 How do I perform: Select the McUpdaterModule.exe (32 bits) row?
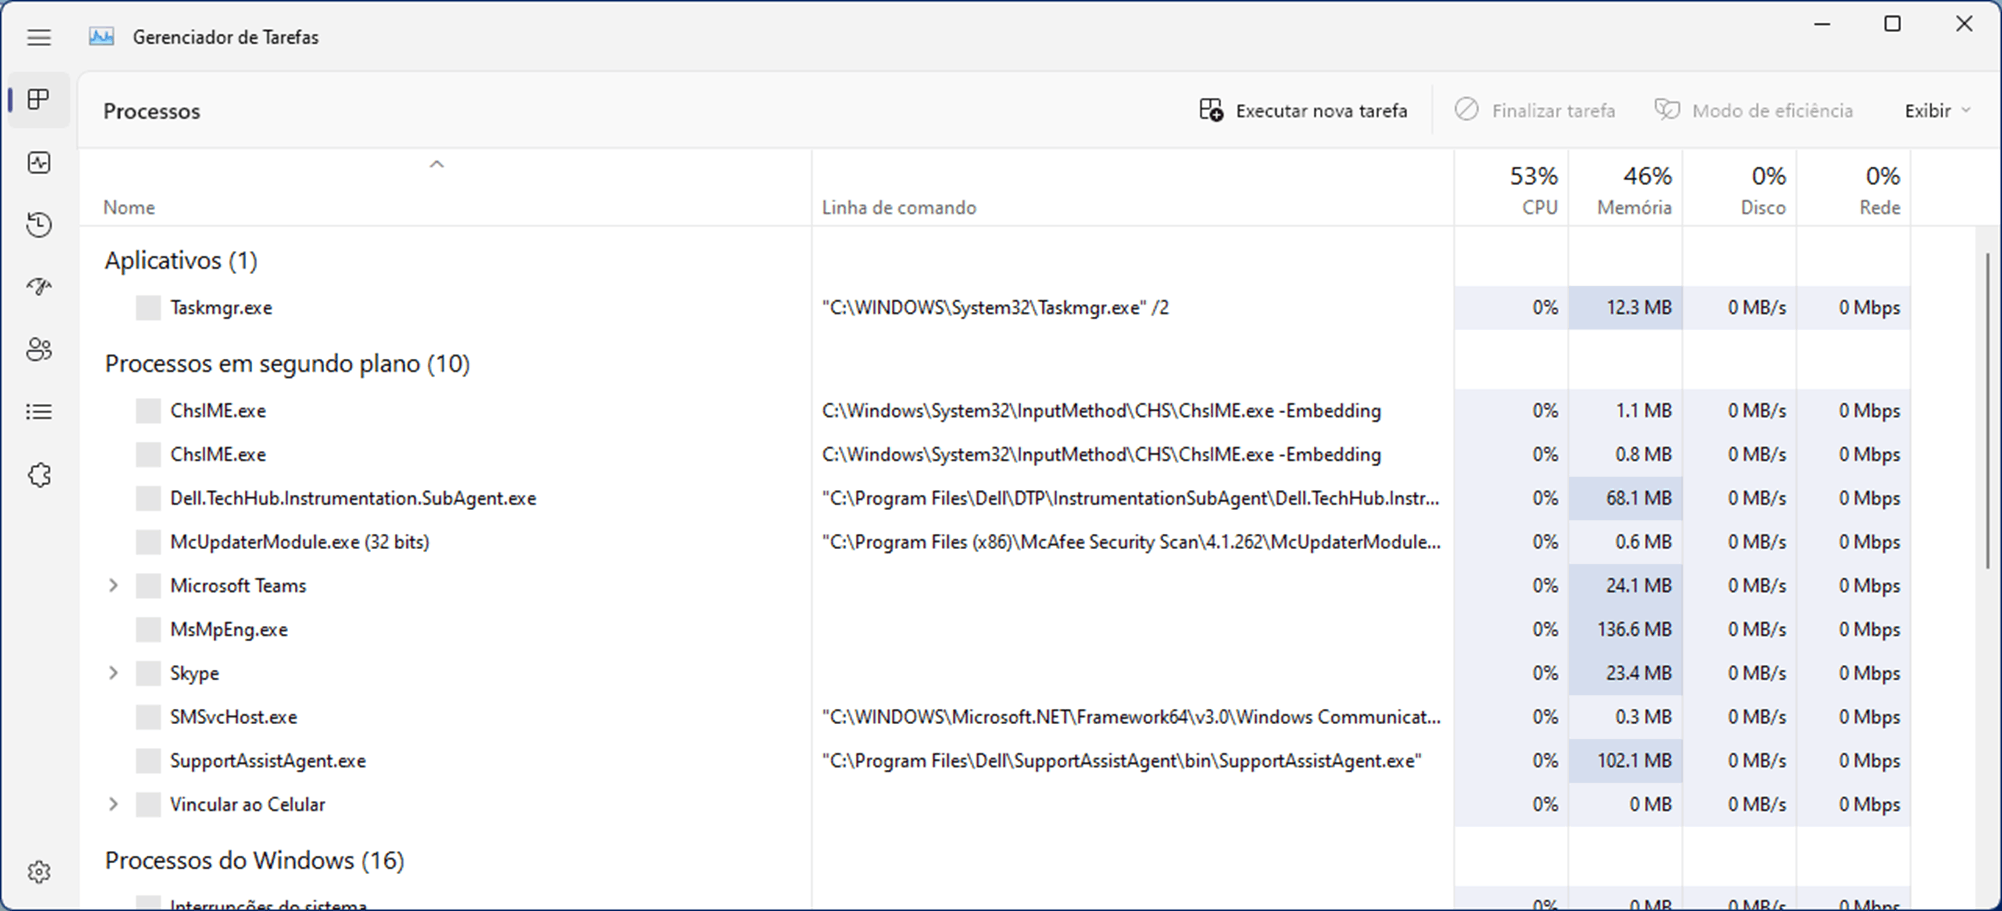[995, 542]
